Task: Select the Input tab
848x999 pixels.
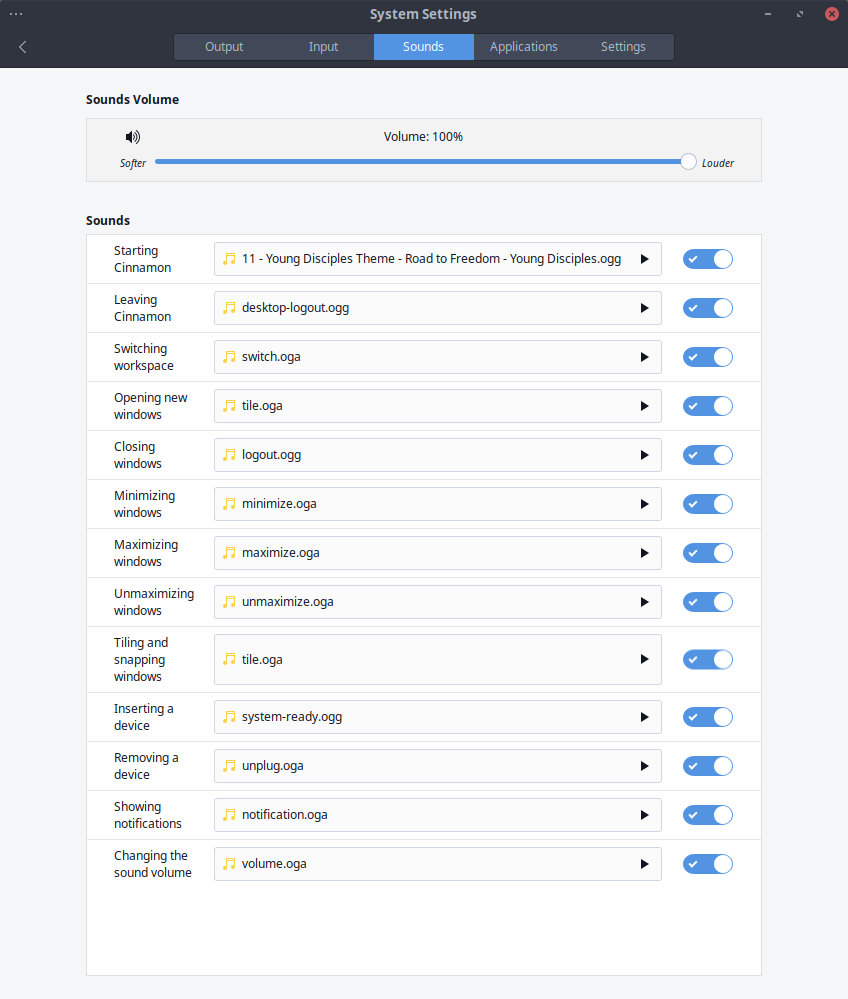Action: click(x=323, y=47)
